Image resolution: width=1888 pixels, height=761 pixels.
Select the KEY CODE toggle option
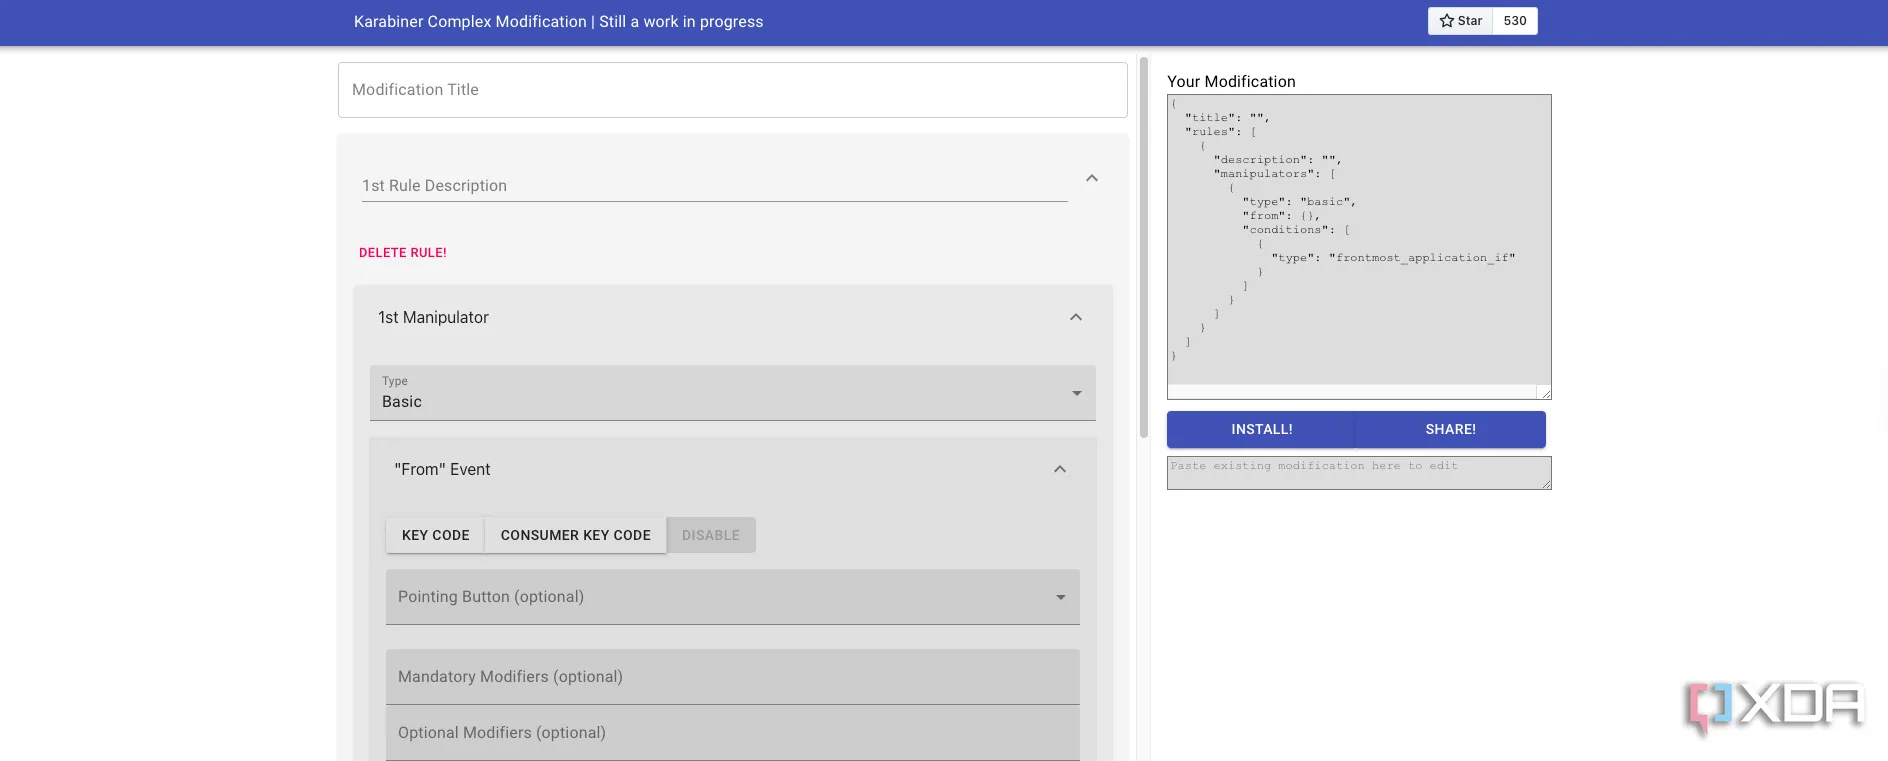(435, 535)
